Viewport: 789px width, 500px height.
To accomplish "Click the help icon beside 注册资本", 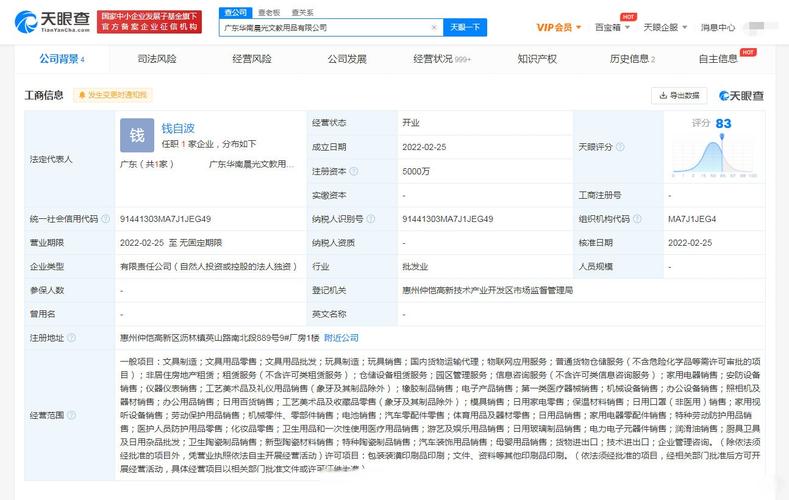I will [x=354, y=171].
